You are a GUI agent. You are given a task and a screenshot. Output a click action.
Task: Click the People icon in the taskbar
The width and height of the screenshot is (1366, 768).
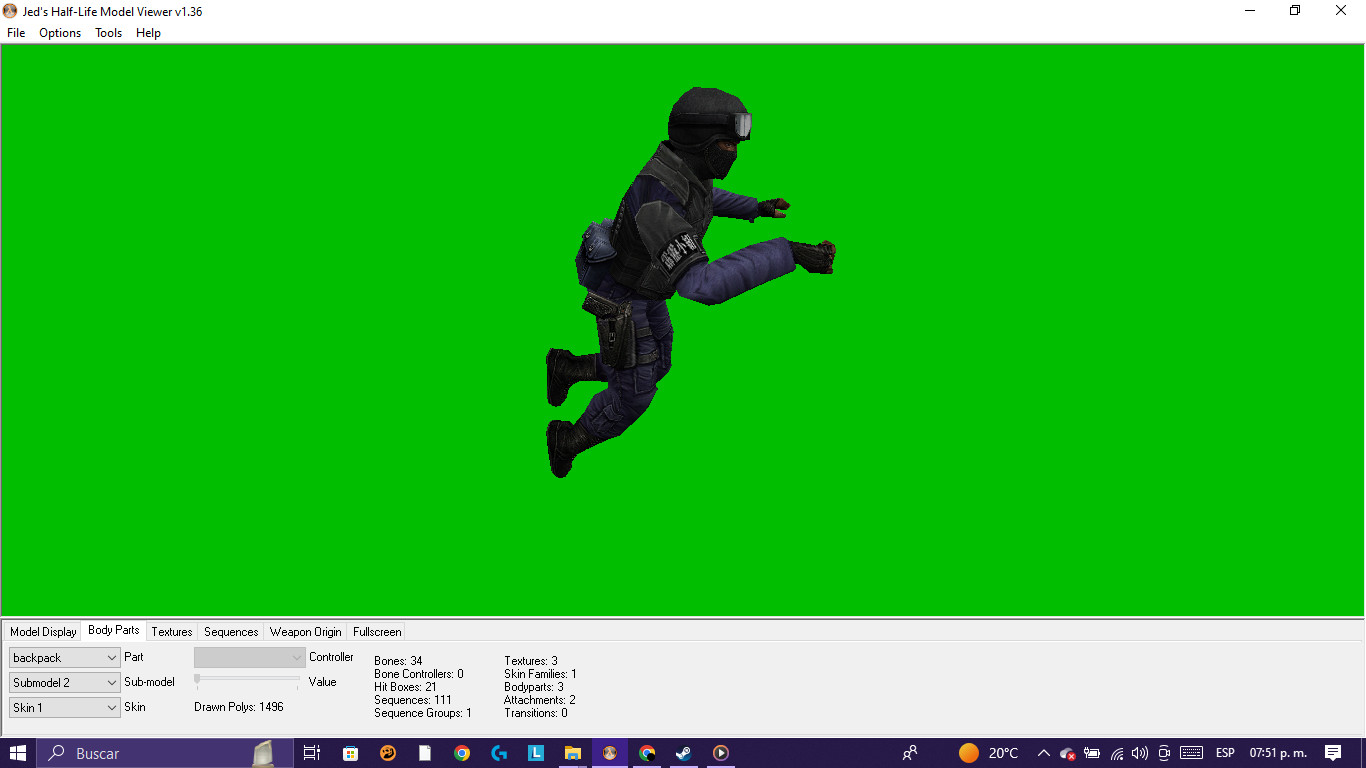point(910,753)
